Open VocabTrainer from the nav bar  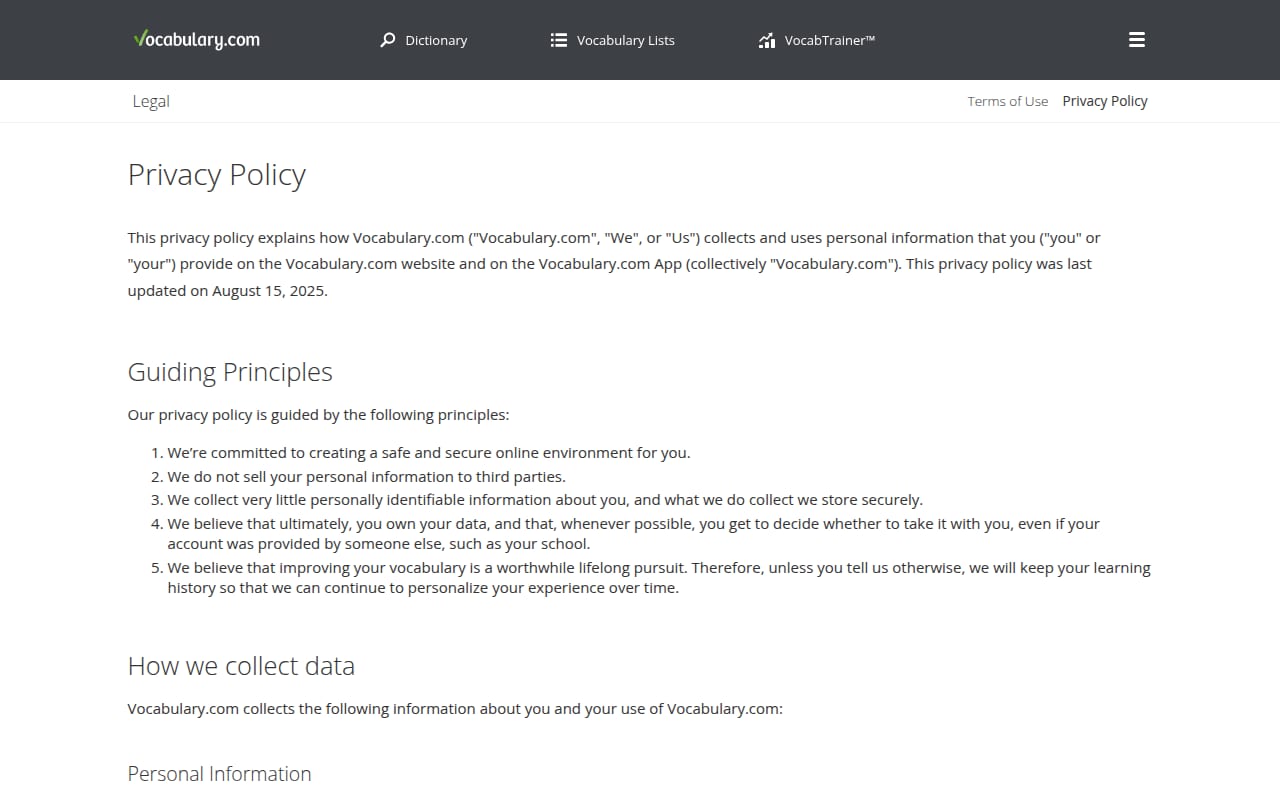click(817, 40)
